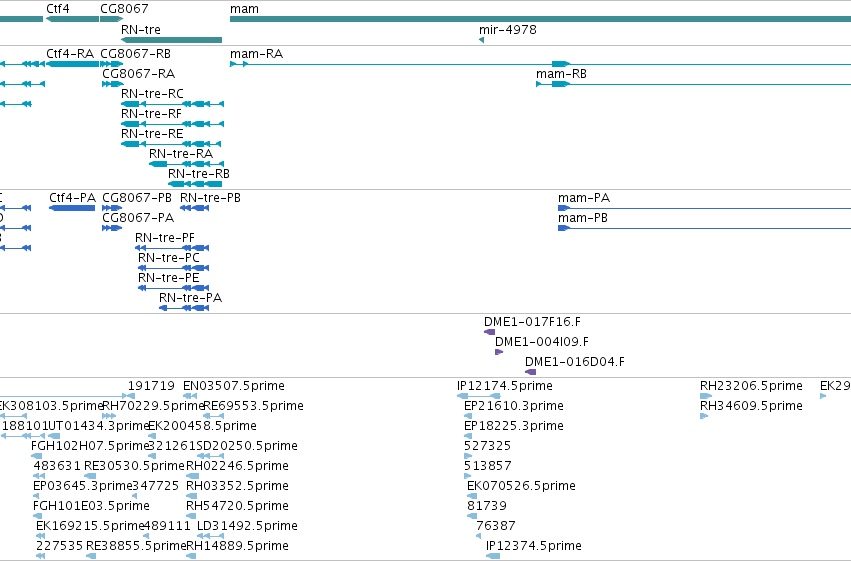The image size is (851, 561).
Task: Click the CG8067-PA protein label
Action: pos(138,218)
